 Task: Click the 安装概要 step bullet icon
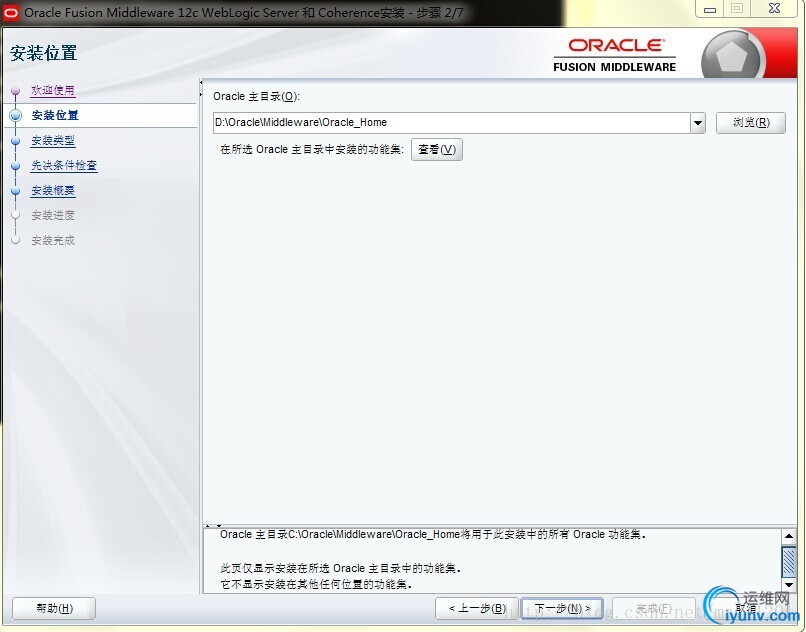click(x=15, y=190)
